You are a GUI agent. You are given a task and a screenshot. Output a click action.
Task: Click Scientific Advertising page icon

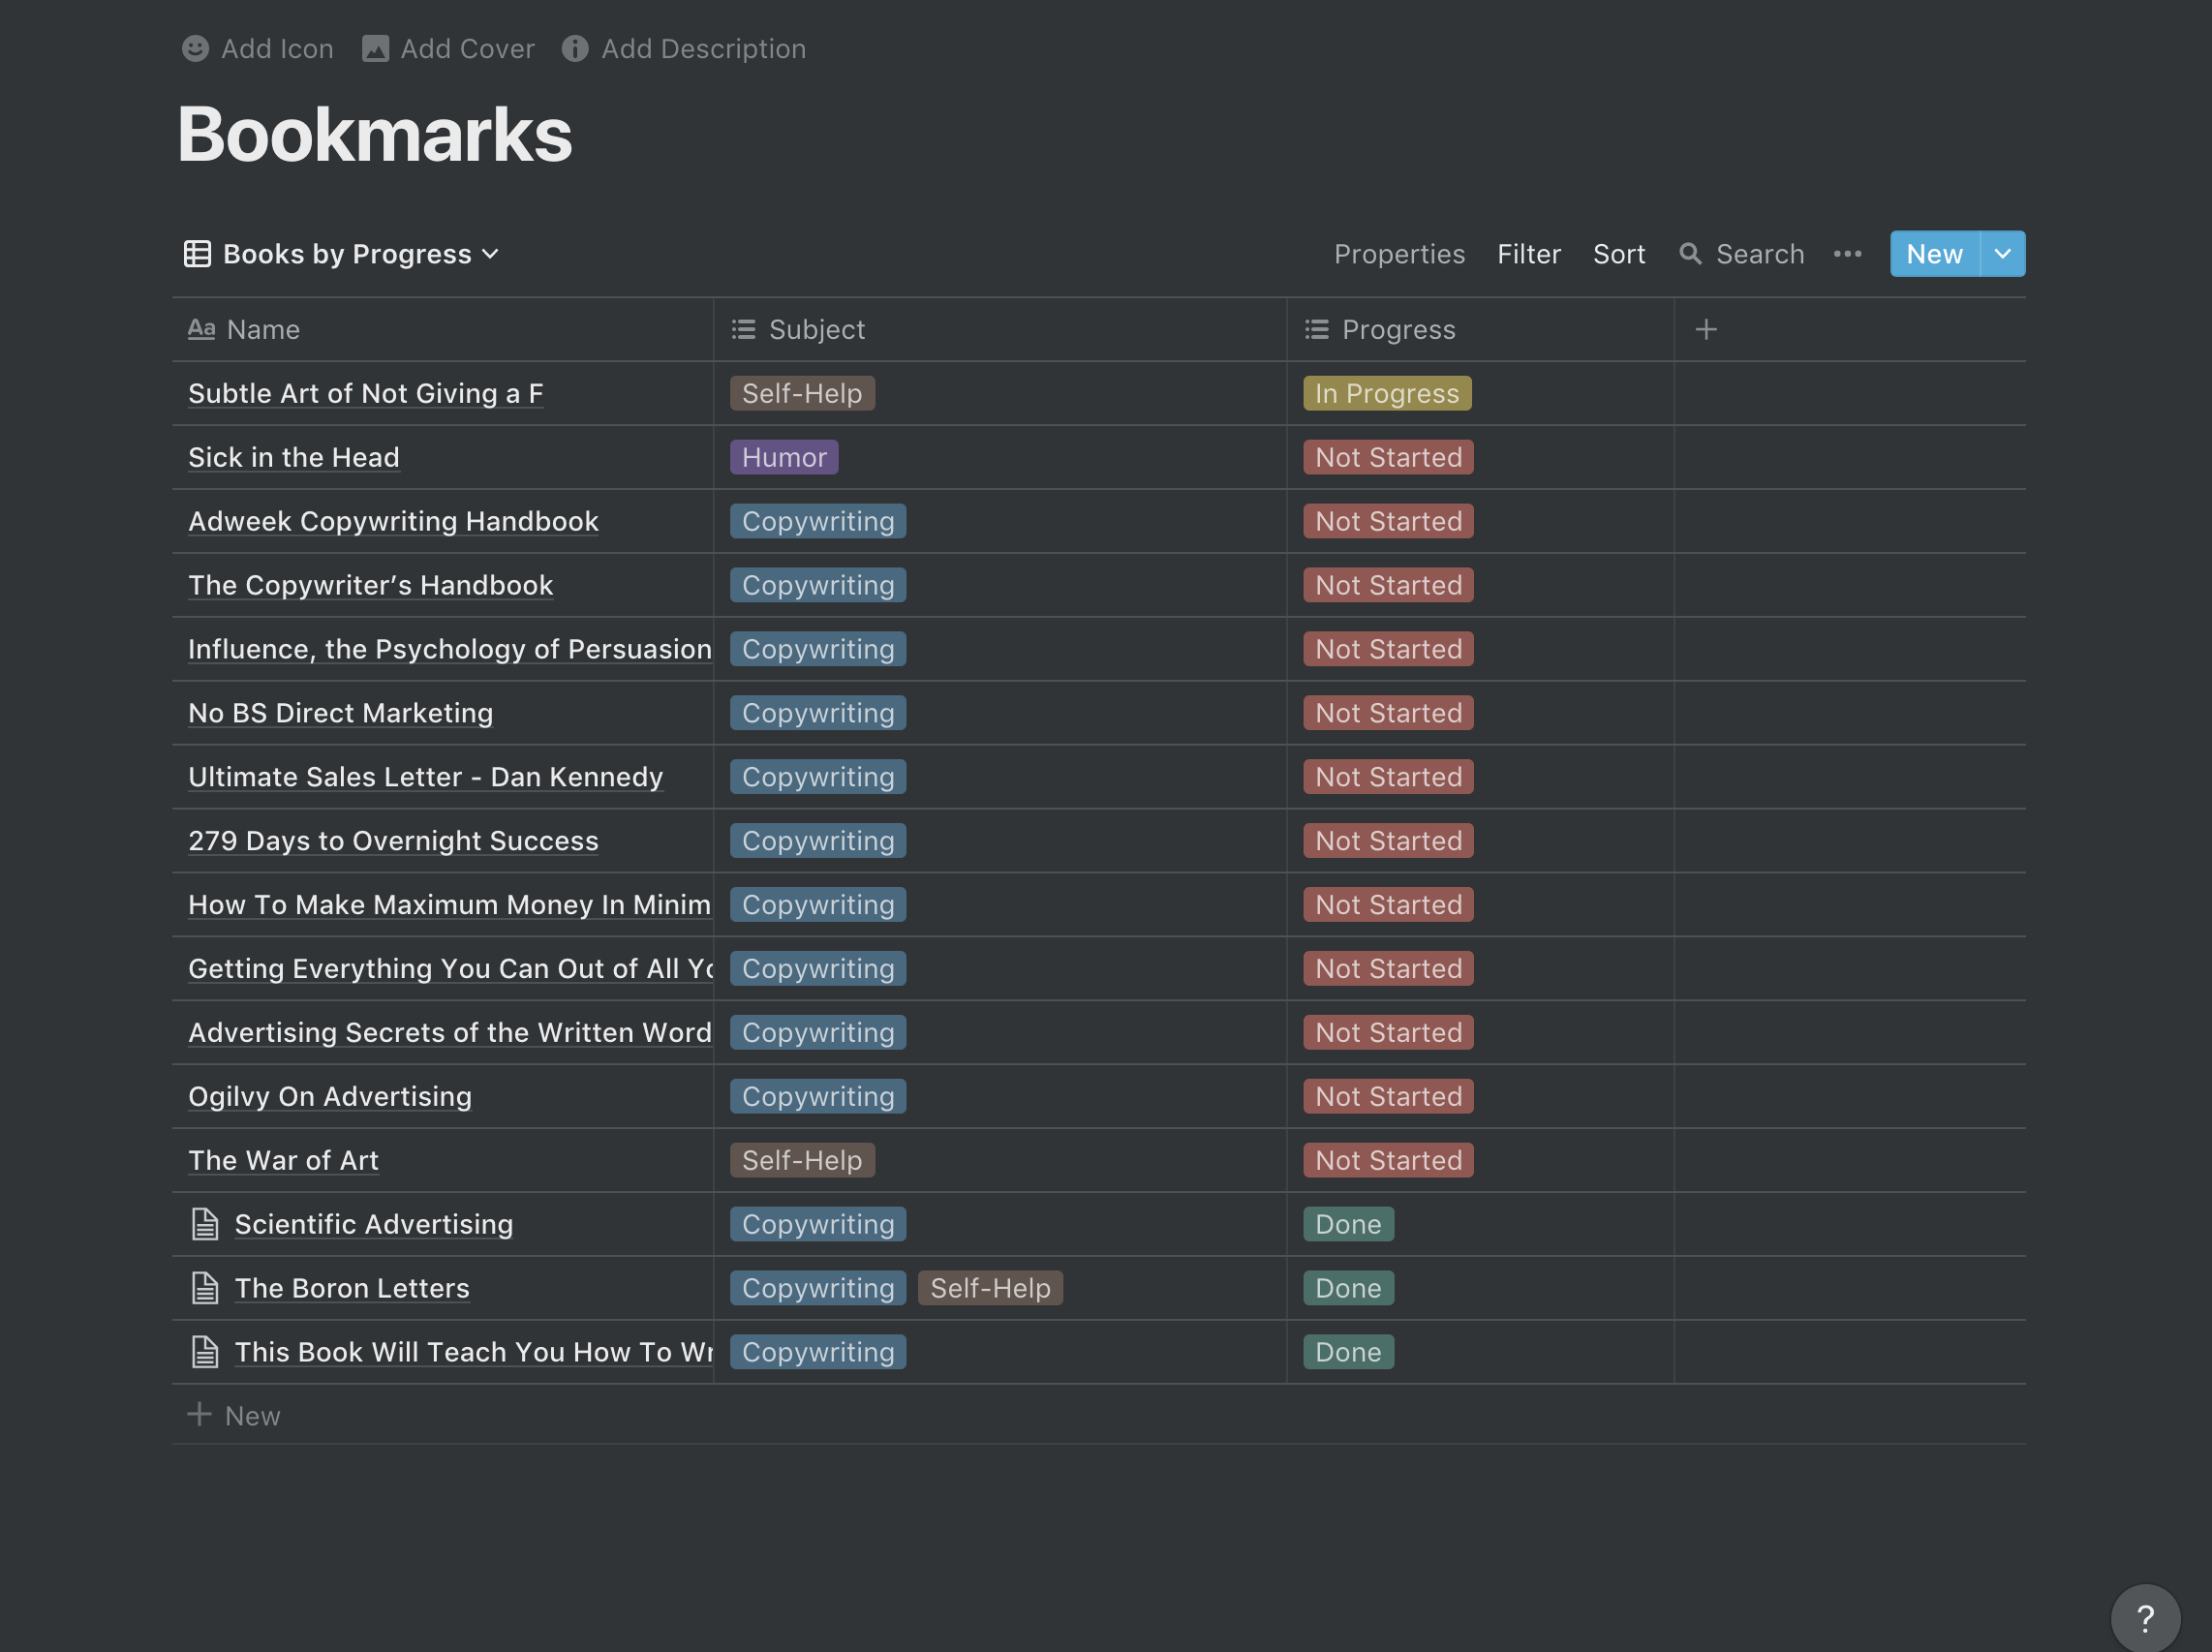[x=205, y=1224]
